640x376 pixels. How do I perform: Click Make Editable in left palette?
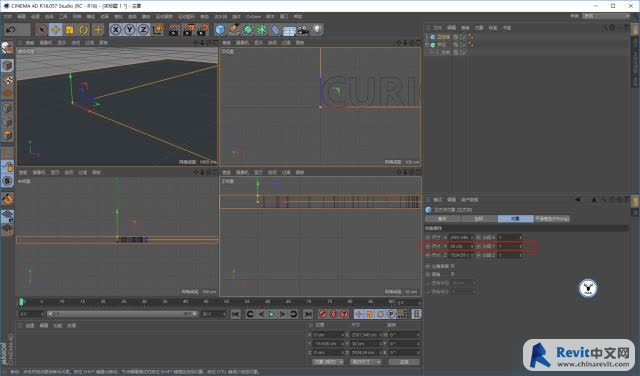(7, 48)
